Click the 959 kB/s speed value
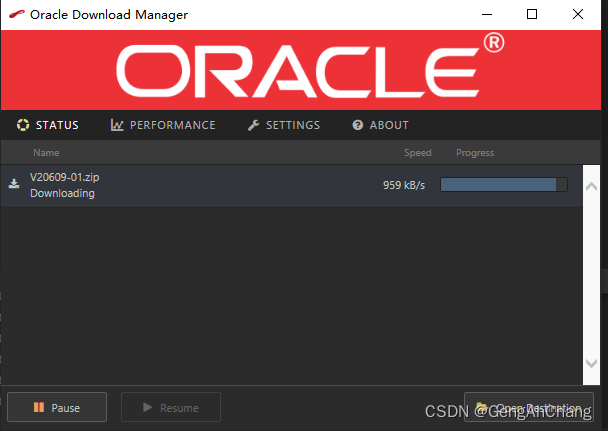The width and height of the screenshot is (608, 431). click(404, 185)
